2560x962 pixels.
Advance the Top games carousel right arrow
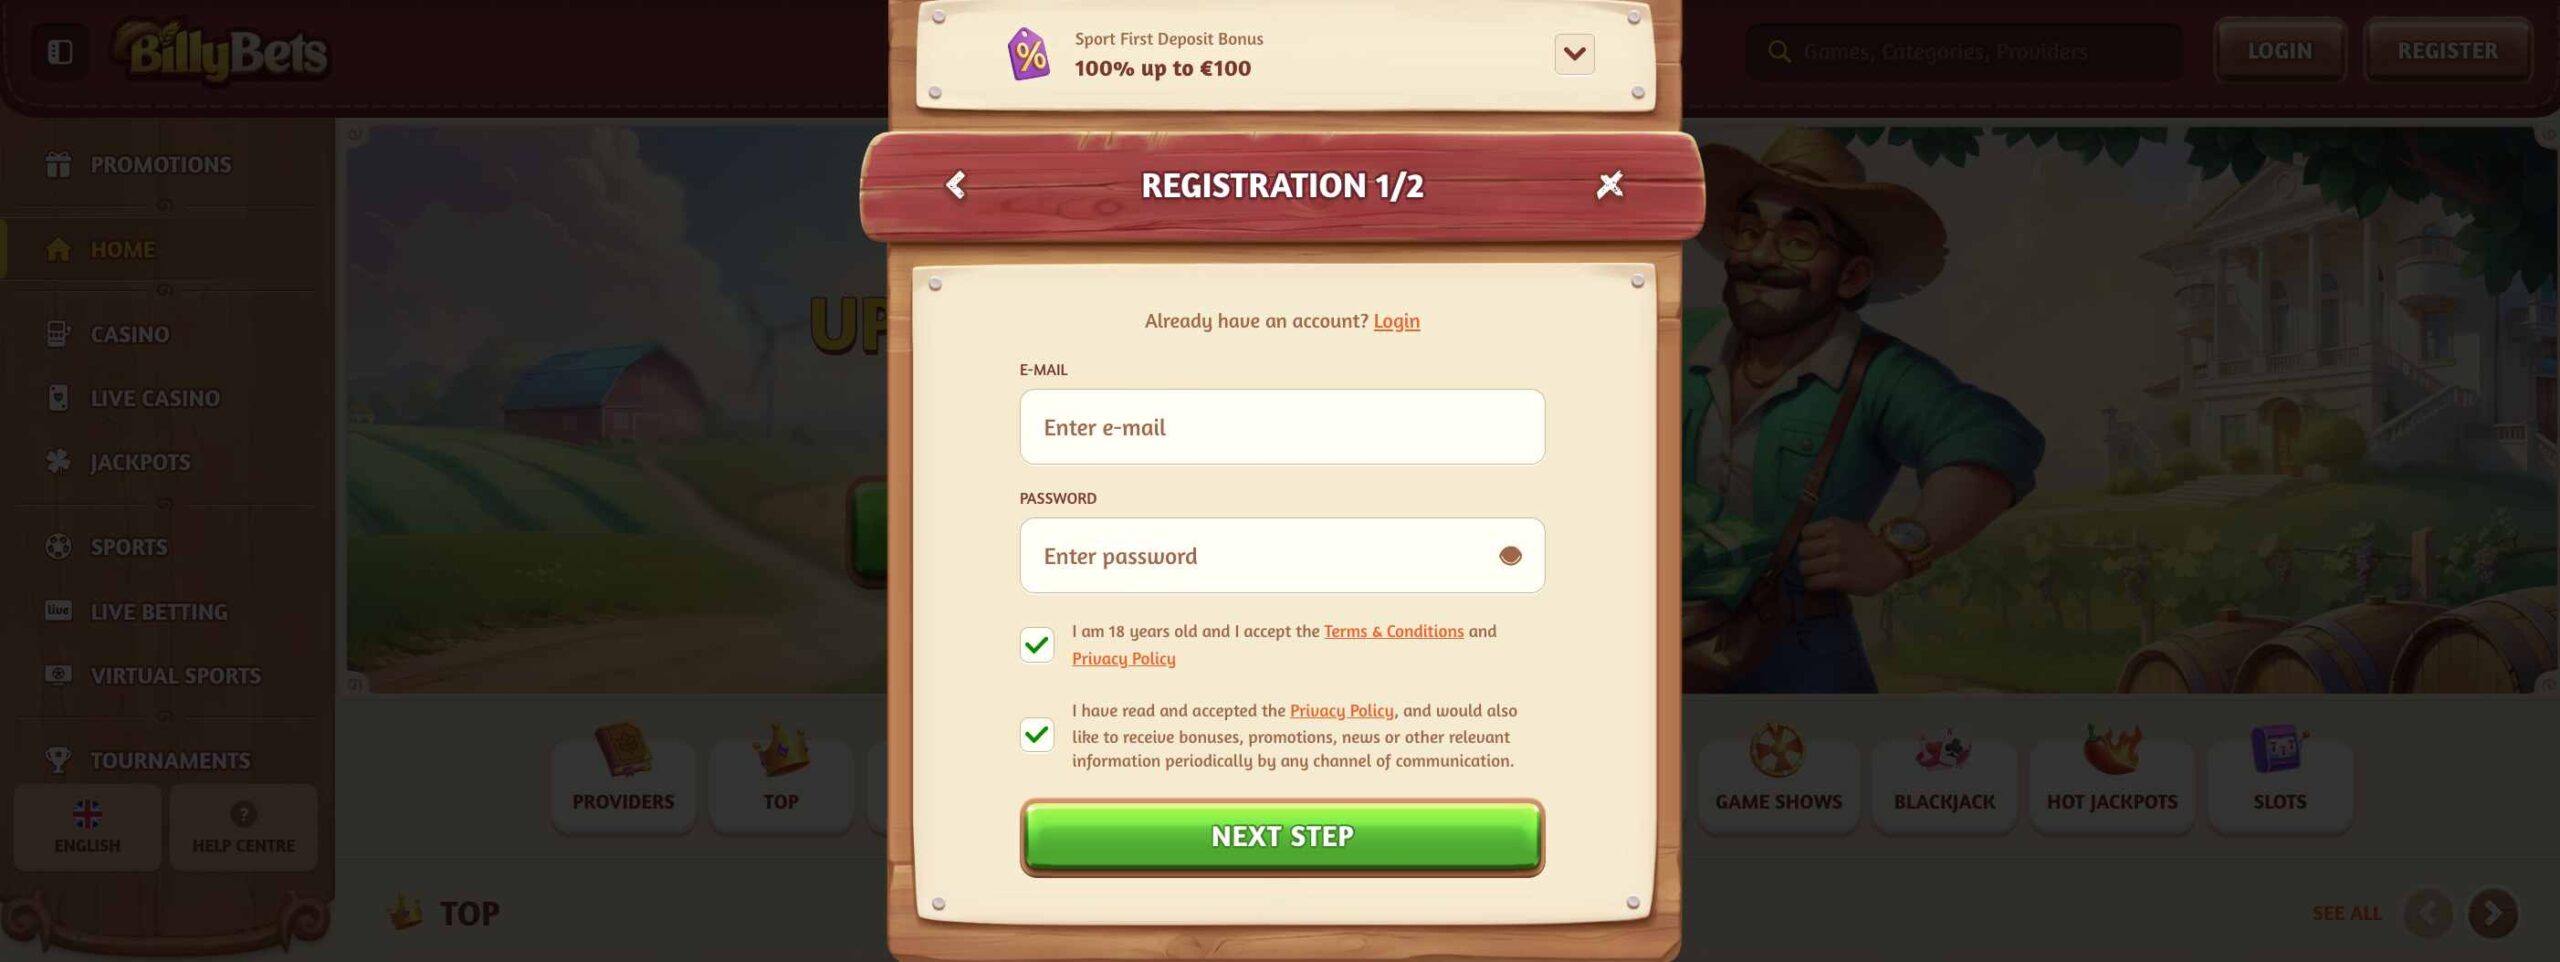2492,913
